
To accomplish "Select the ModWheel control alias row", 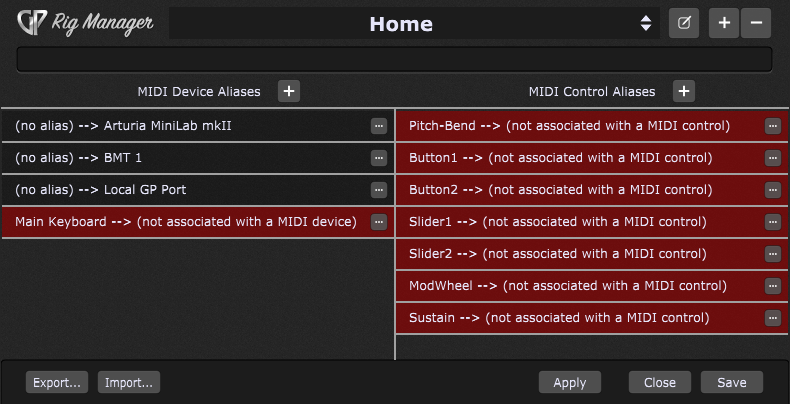I will point(592,286).
